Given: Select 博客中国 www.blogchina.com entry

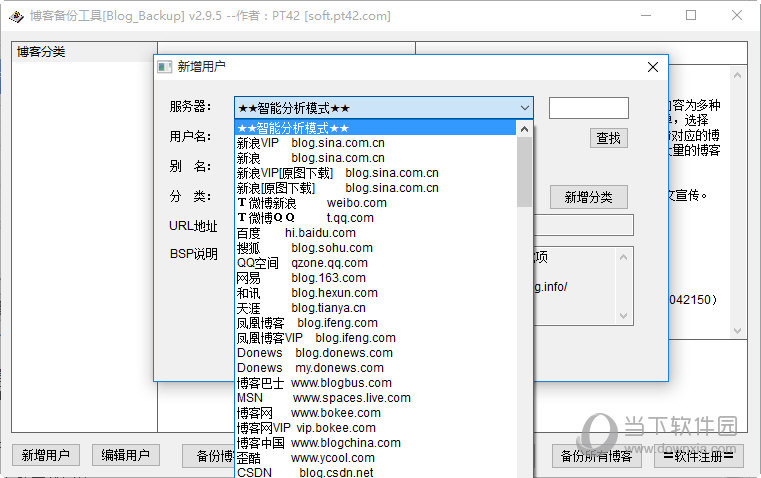Looking at the screenshot, I should pyautogui.click(x=375, y=443).
